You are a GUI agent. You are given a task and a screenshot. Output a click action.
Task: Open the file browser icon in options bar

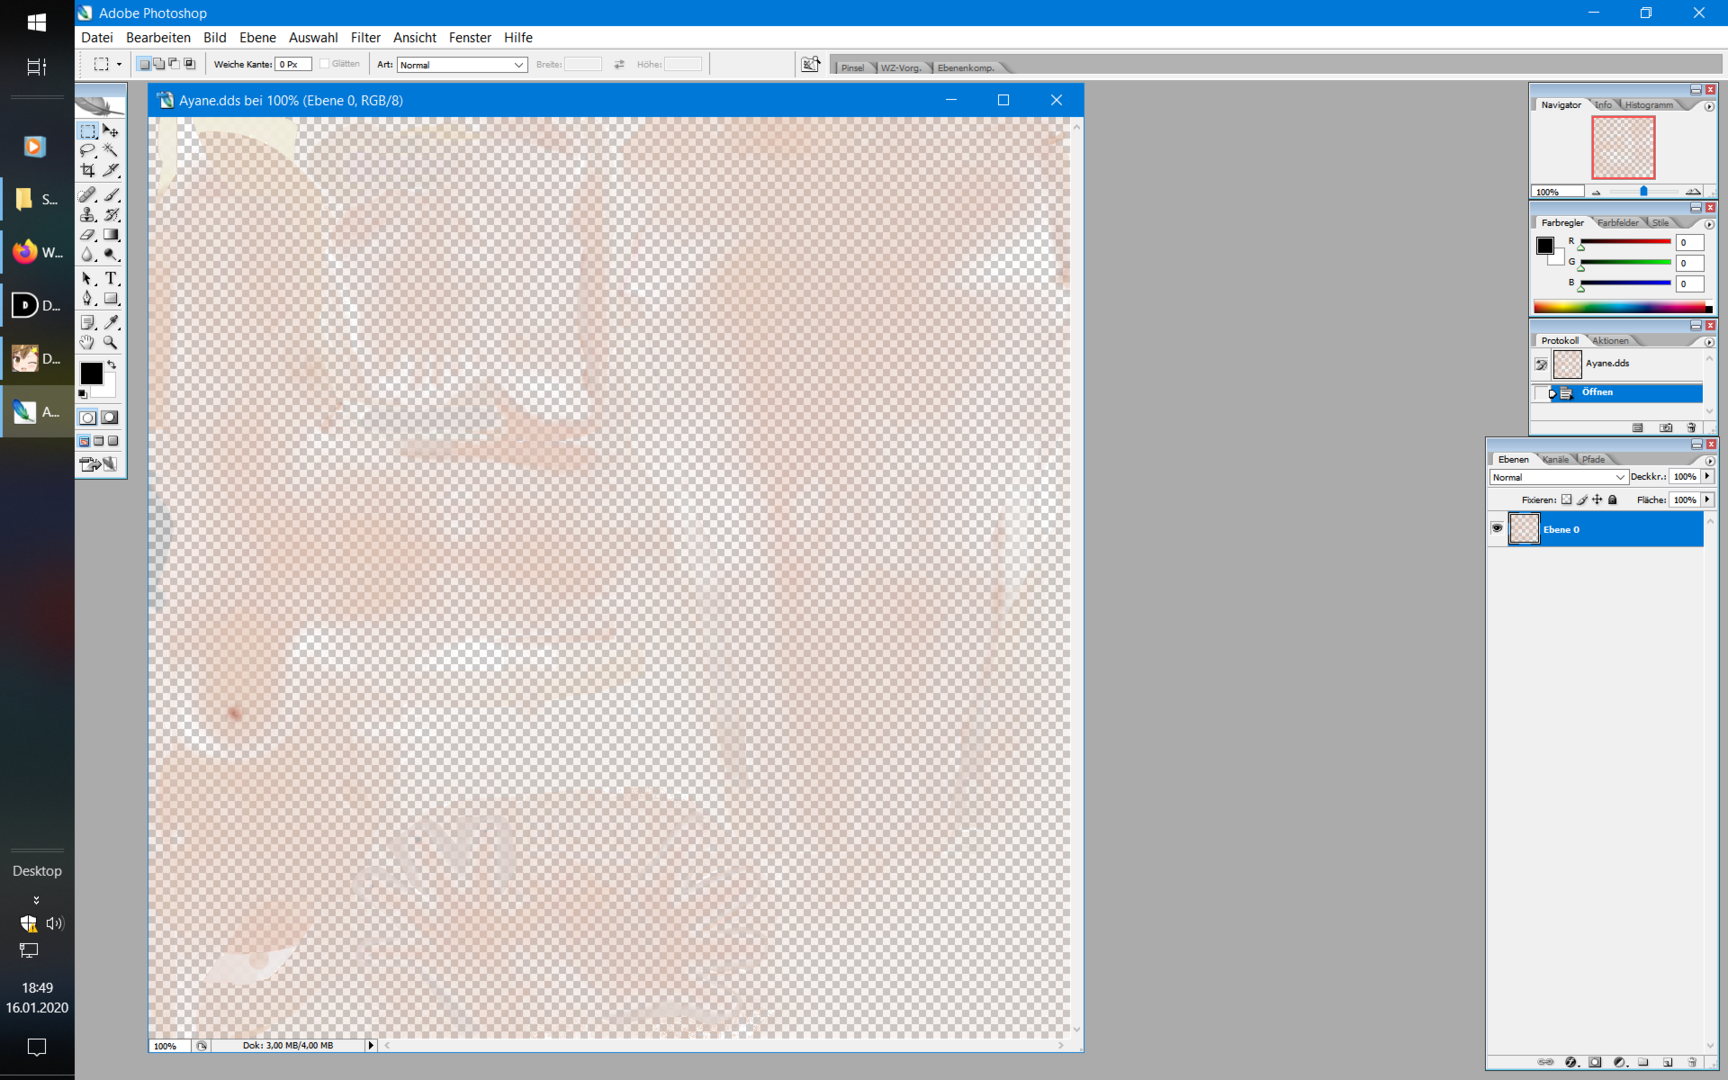click(x=810, y=65)
